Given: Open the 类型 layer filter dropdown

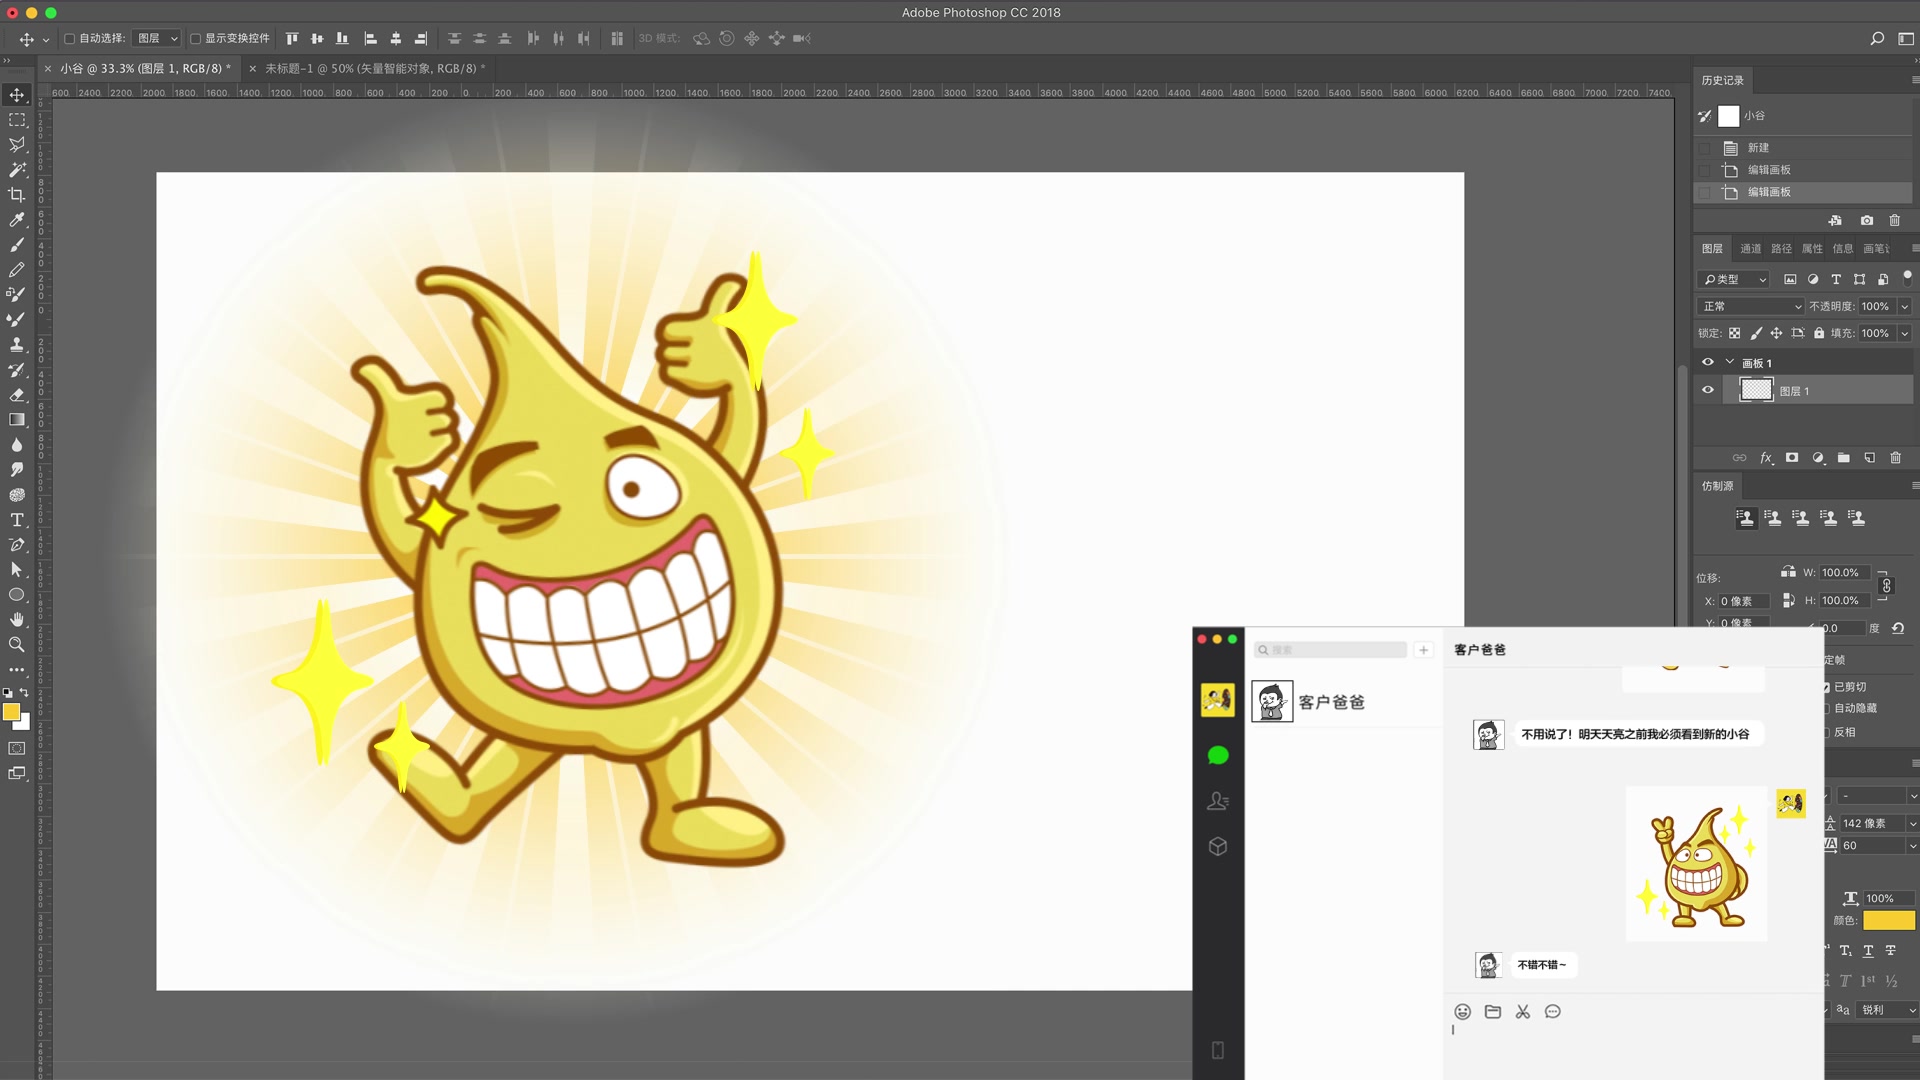Looking at the screenshot, I should coord(1734,279).
